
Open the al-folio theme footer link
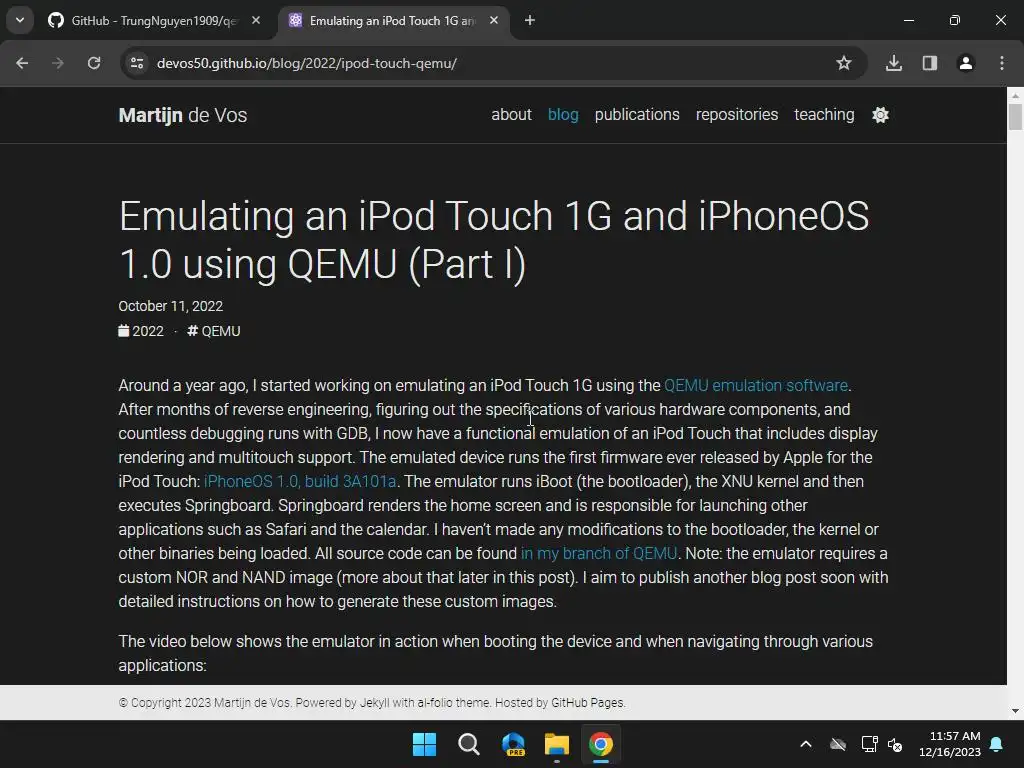click(x=453, y=703)
